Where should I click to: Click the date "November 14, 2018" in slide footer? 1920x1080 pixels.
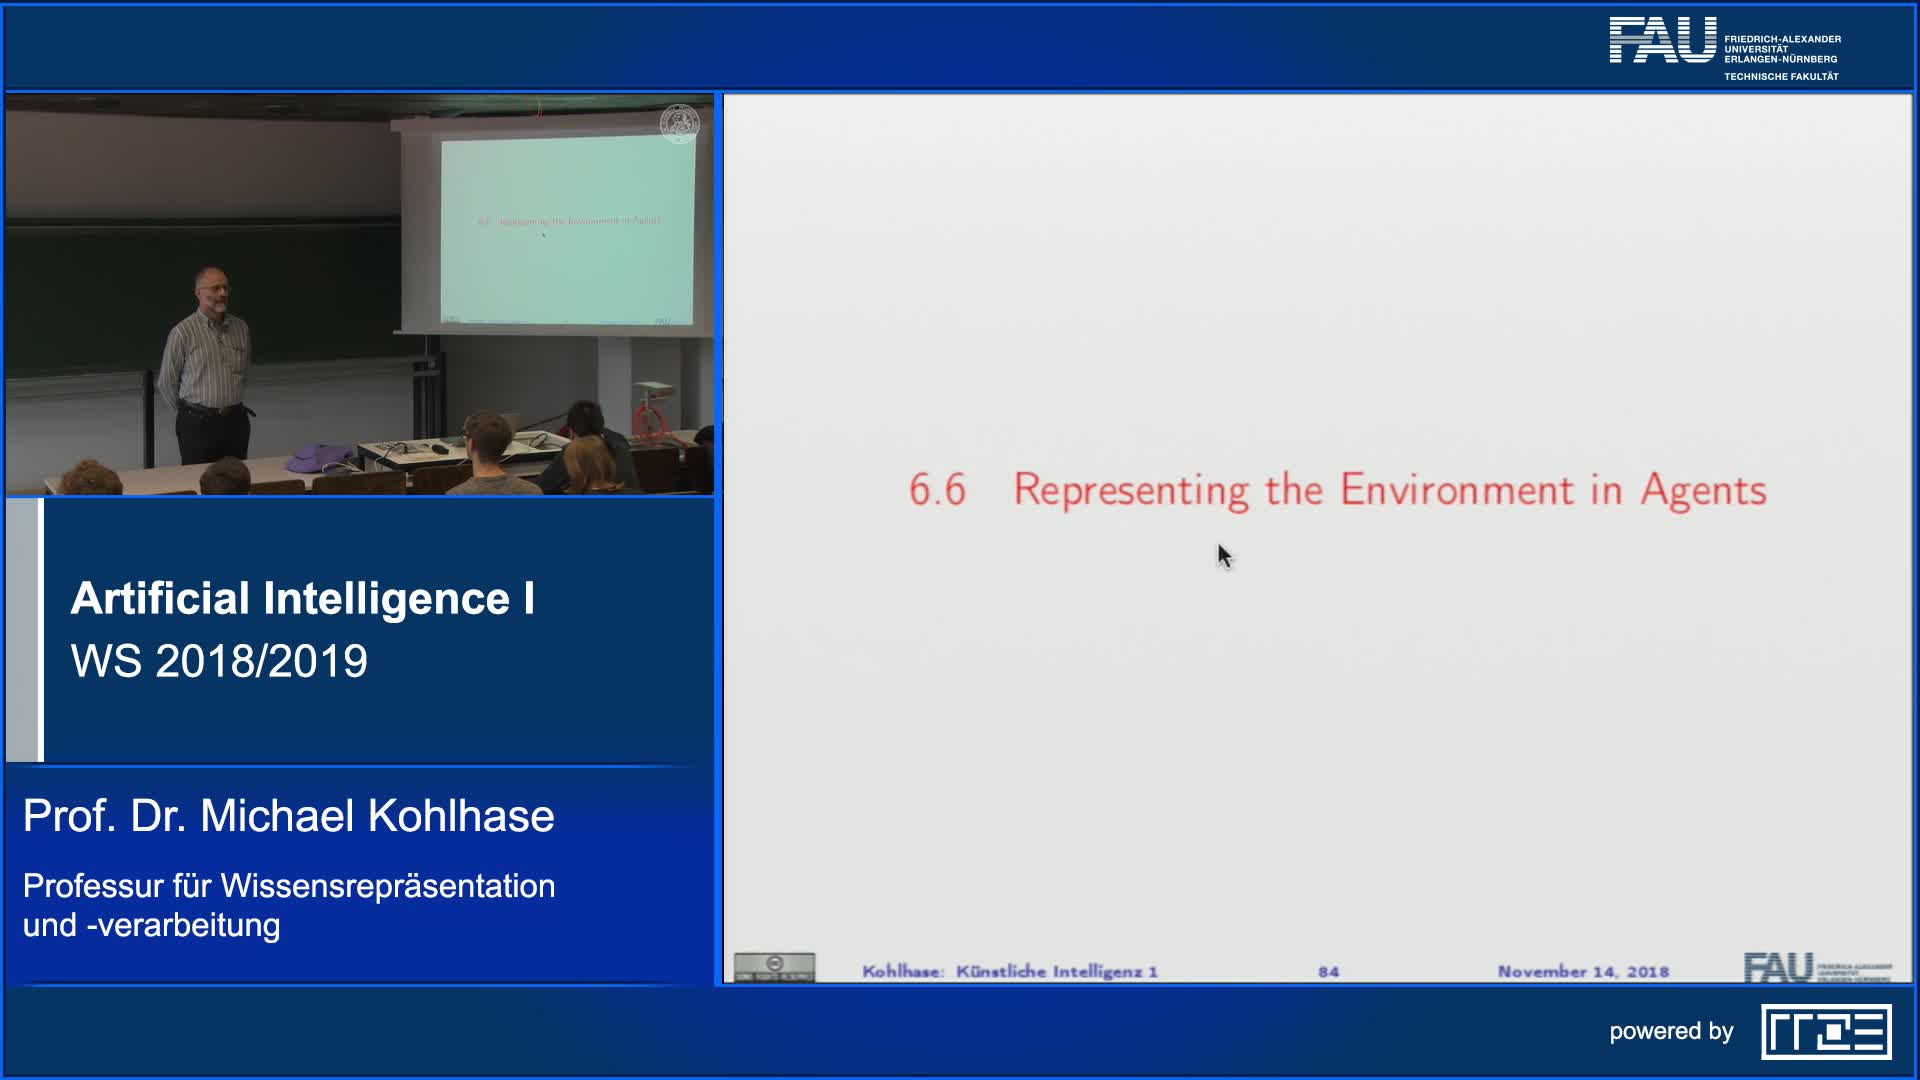(1583, 972)
